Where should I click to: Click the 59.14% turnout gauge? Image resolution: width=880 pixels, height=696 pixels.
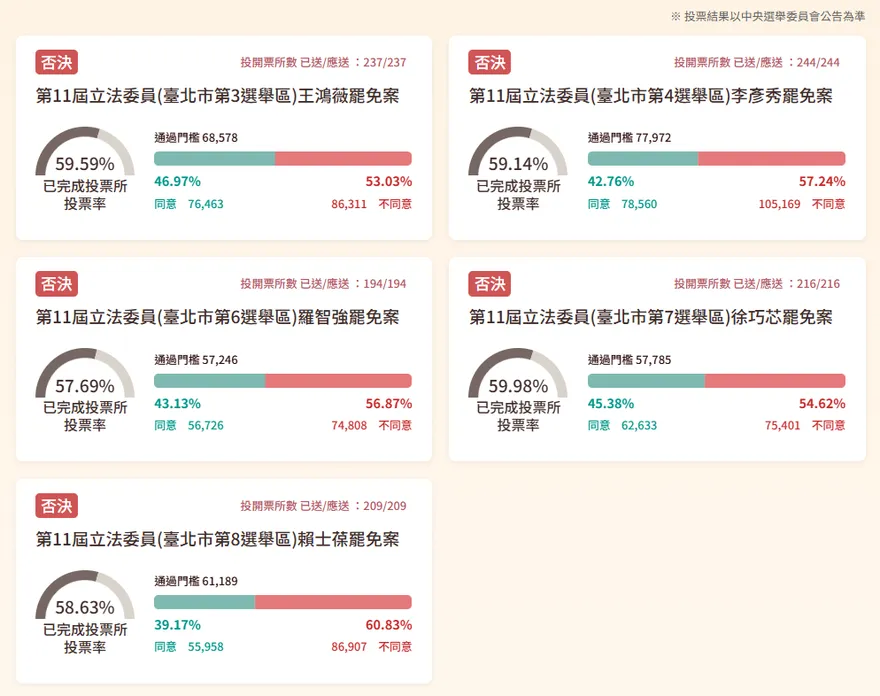coord(518,160)
